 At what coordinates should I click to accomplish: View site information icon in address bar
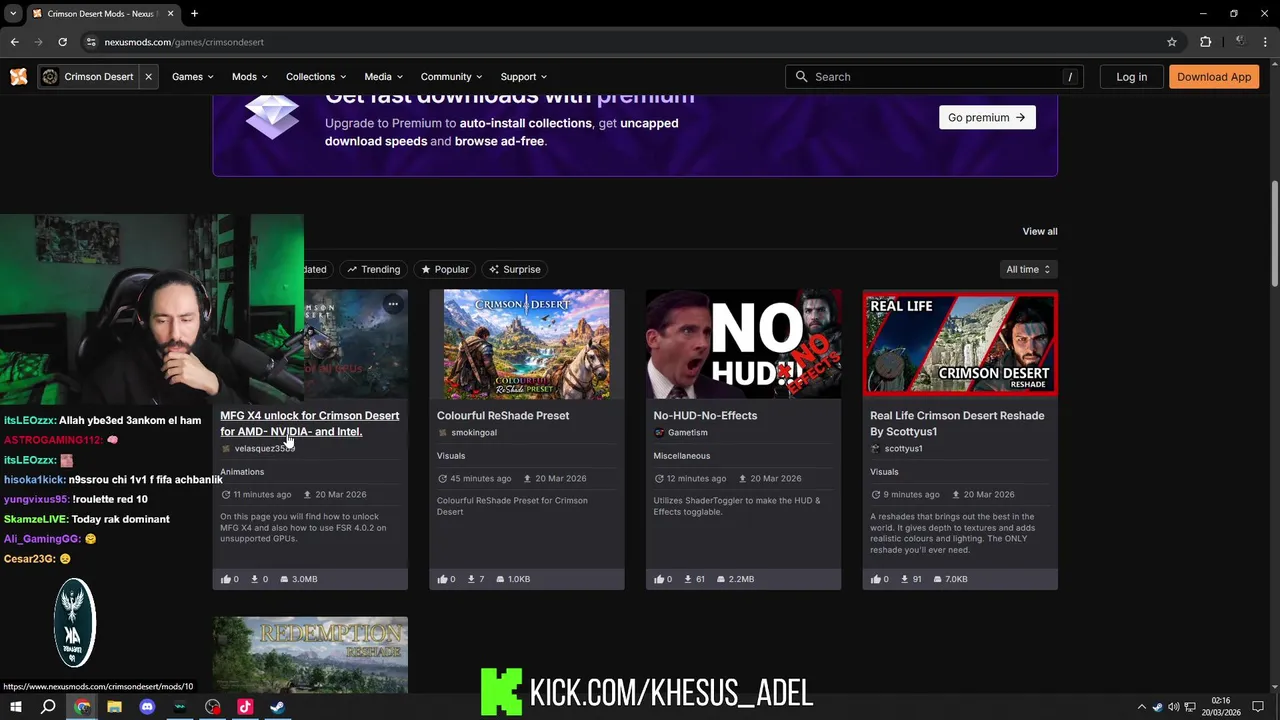point(90,42)
